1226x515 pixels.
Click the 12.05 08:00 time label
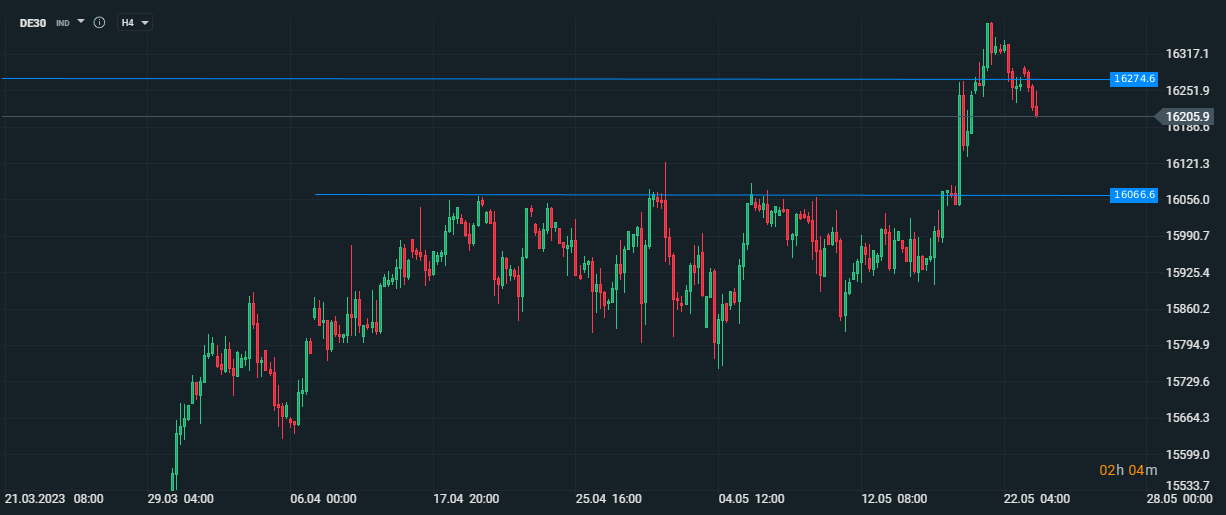coord(894,498)
